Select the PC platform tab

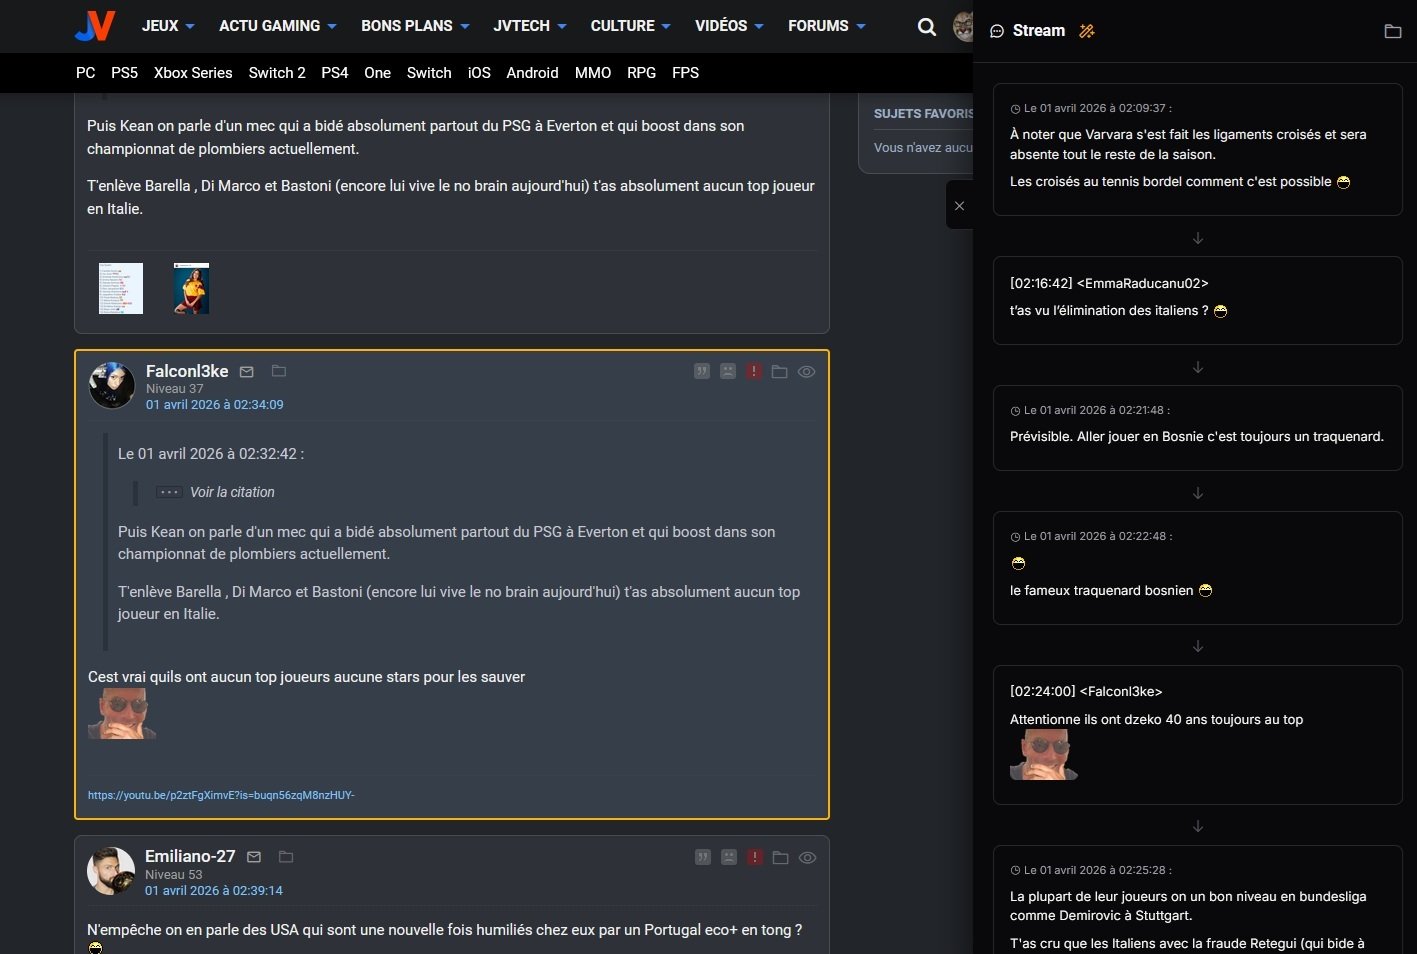tap(86, 73)
